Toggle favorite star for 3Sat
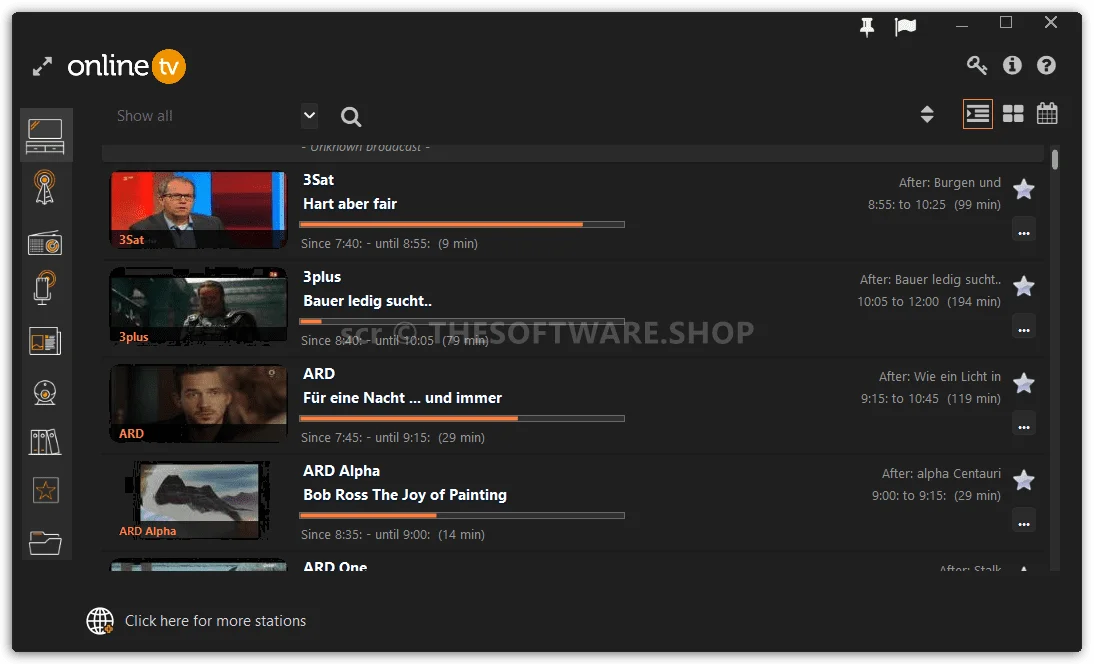 1024,189
